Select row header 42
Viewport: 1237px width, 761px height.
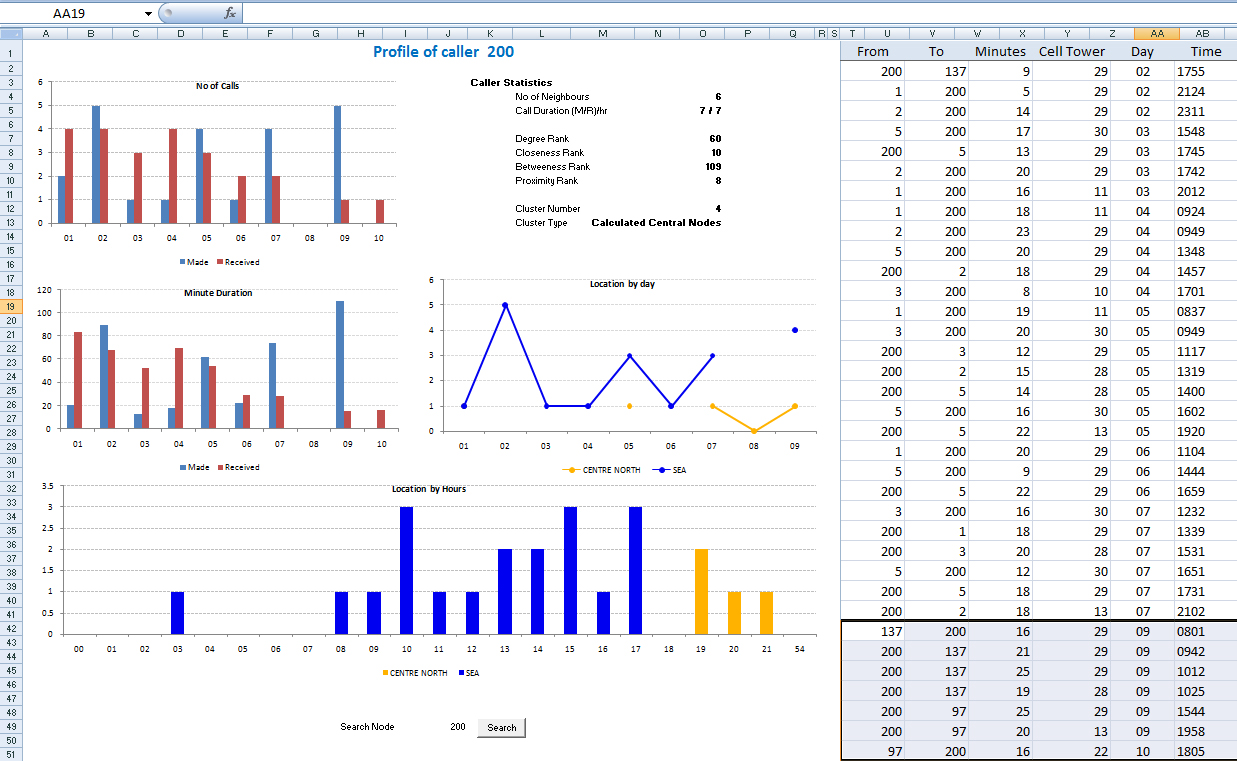[11, 628]
